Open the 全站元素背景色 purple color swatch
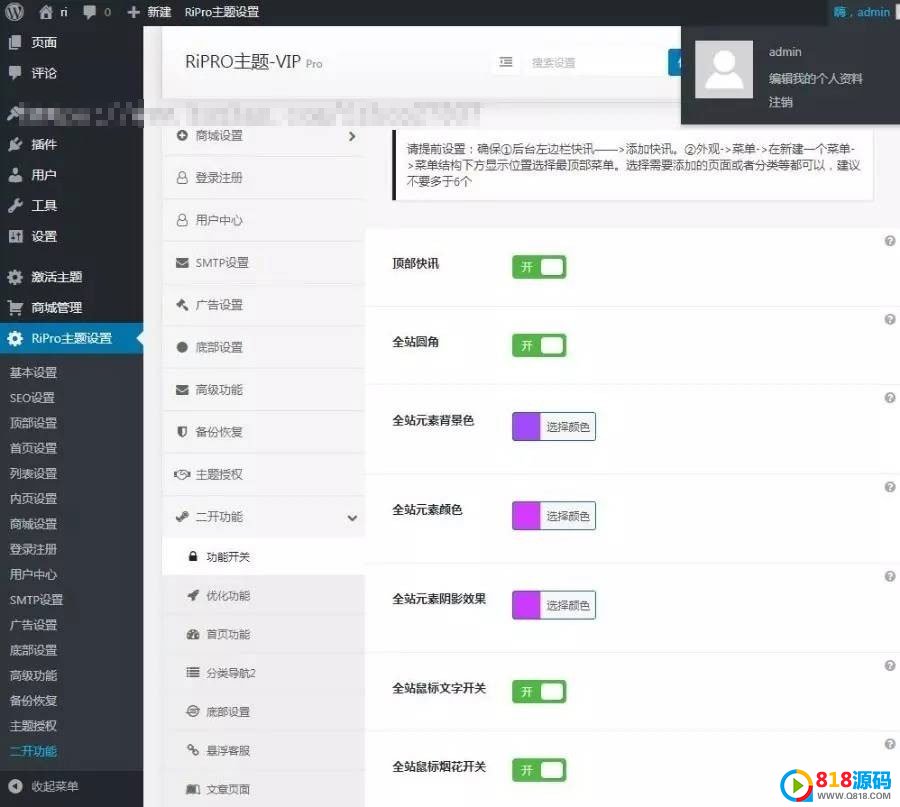This screenshot has width=900, height=807. [x=526, y=426]
